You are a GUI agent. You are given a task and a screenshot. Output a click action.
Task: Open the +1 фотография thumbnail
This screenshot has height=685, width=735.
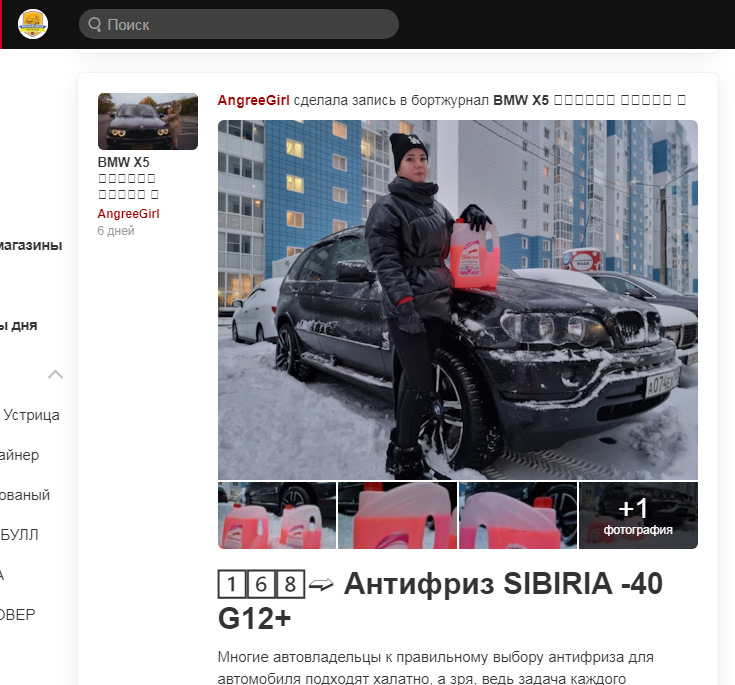[638, 515]
